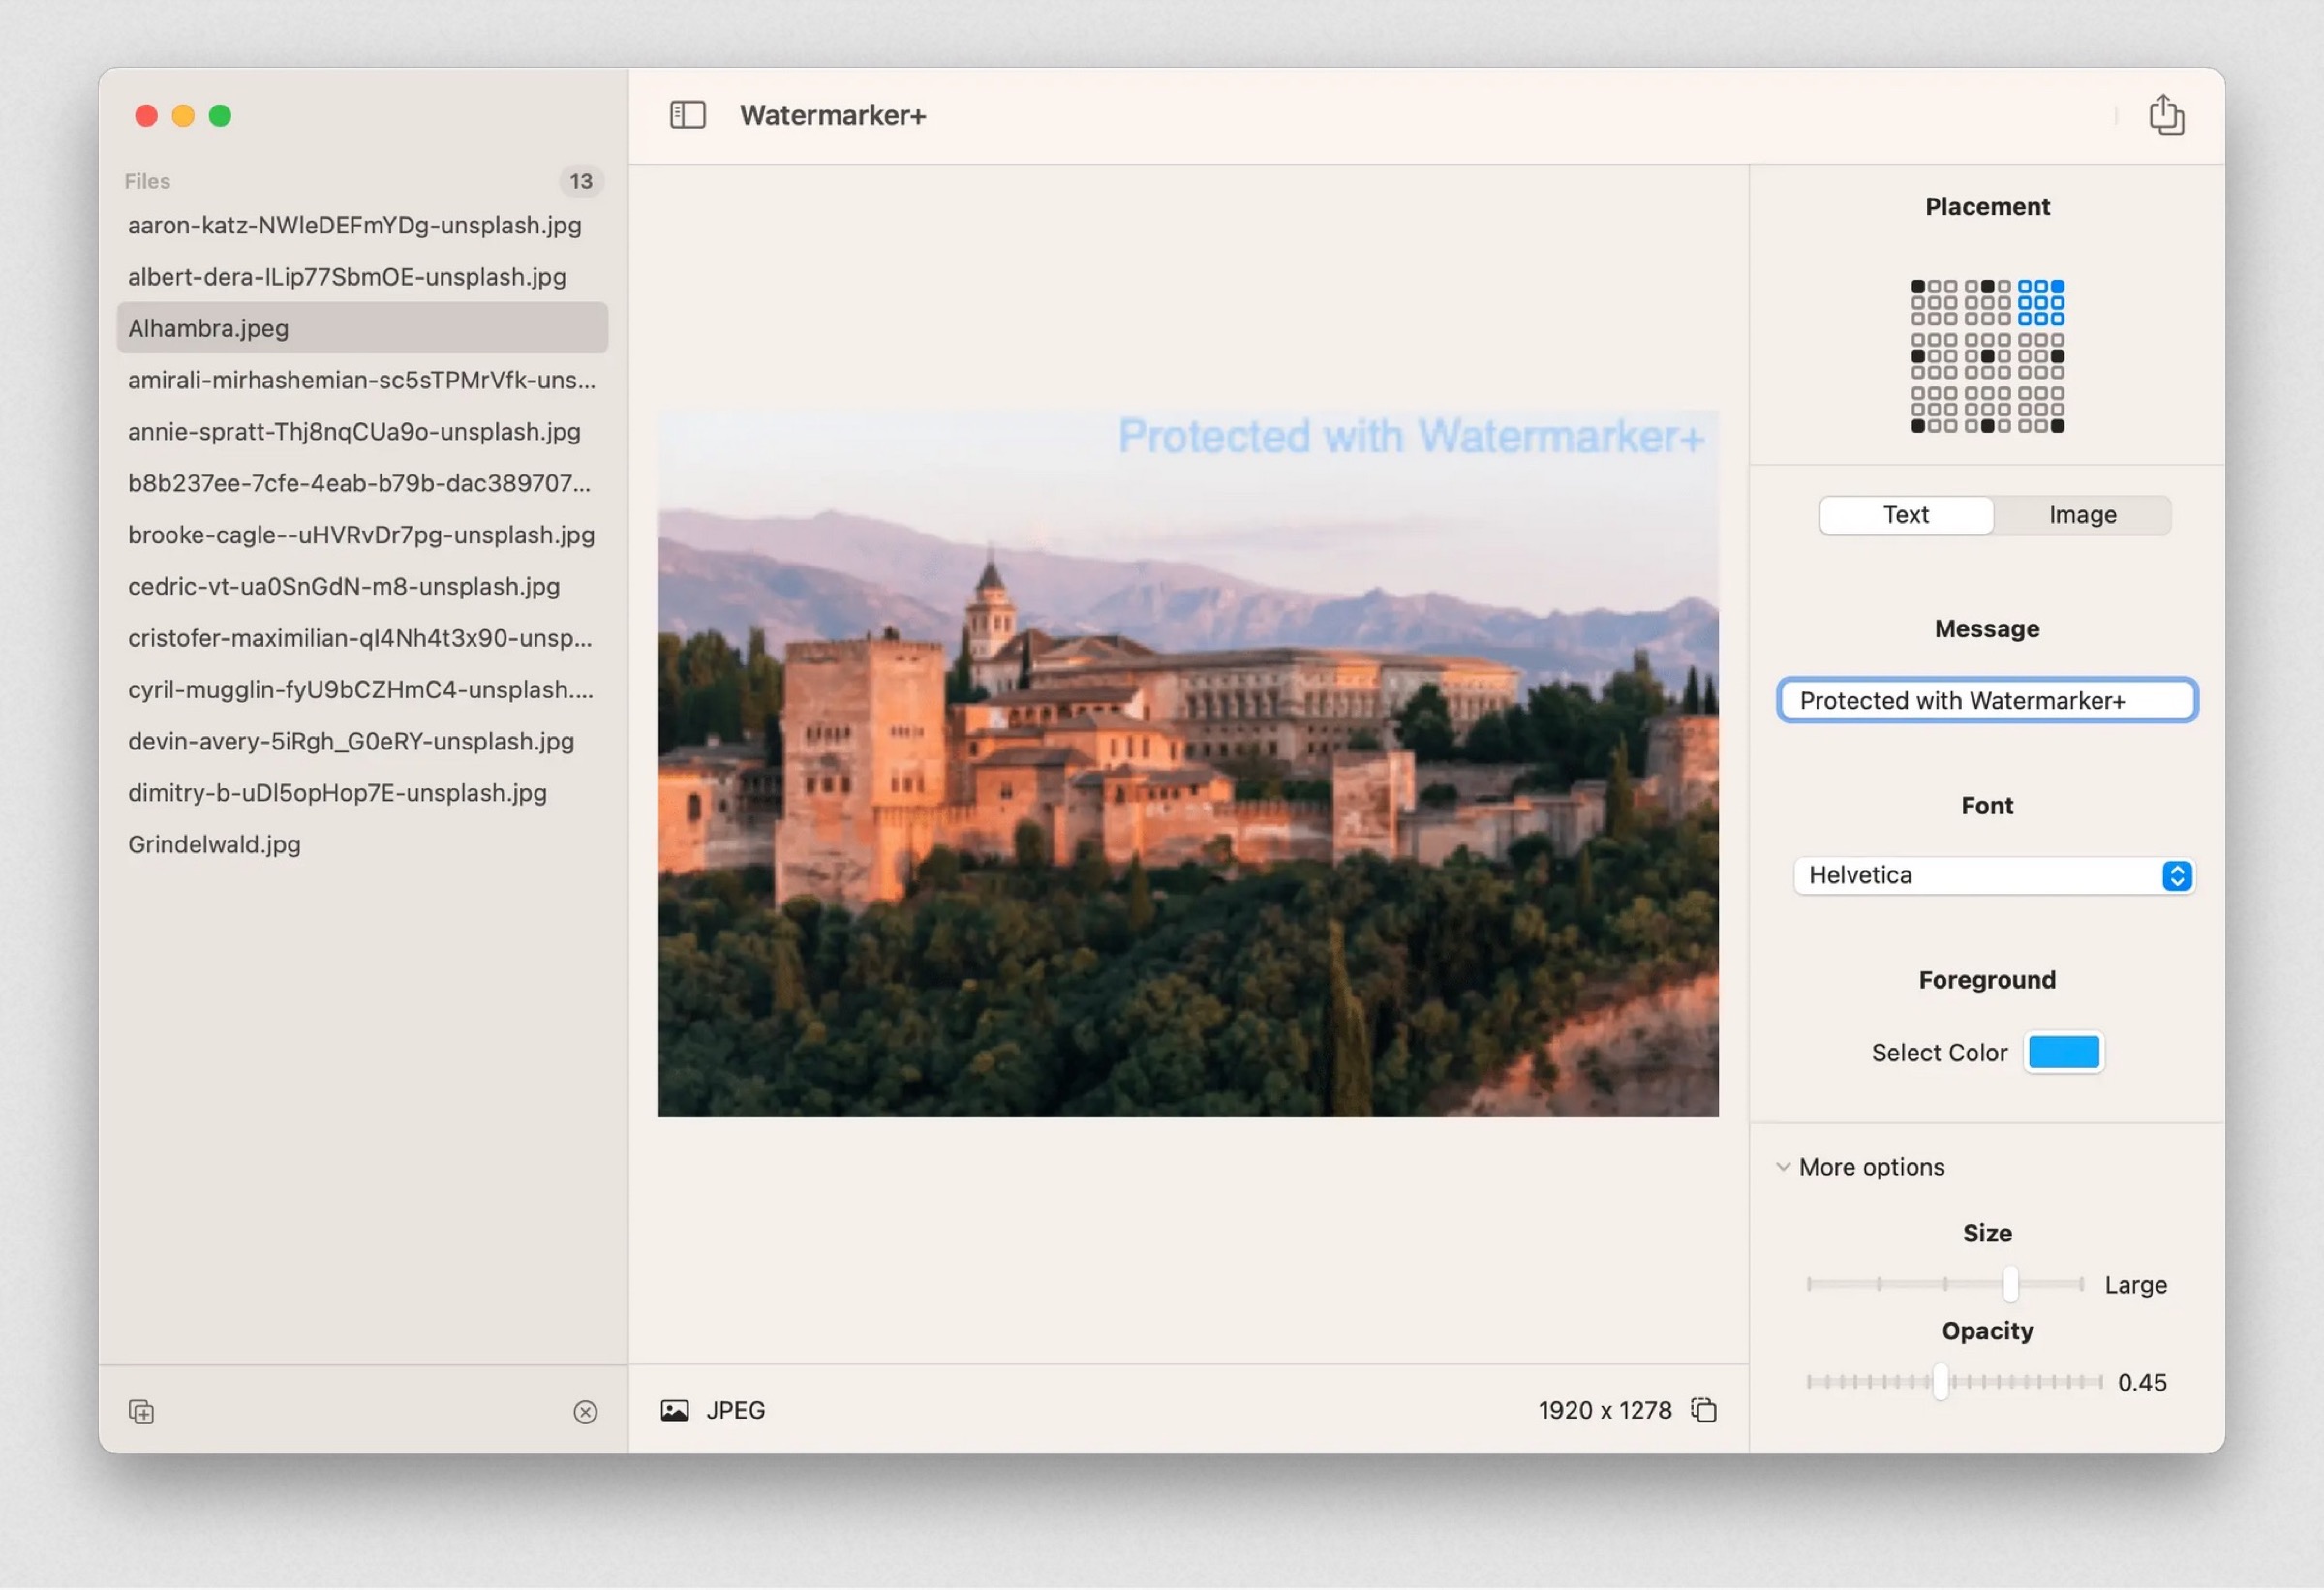Select top-left corner placement dot

click(x=1918, y=287)
